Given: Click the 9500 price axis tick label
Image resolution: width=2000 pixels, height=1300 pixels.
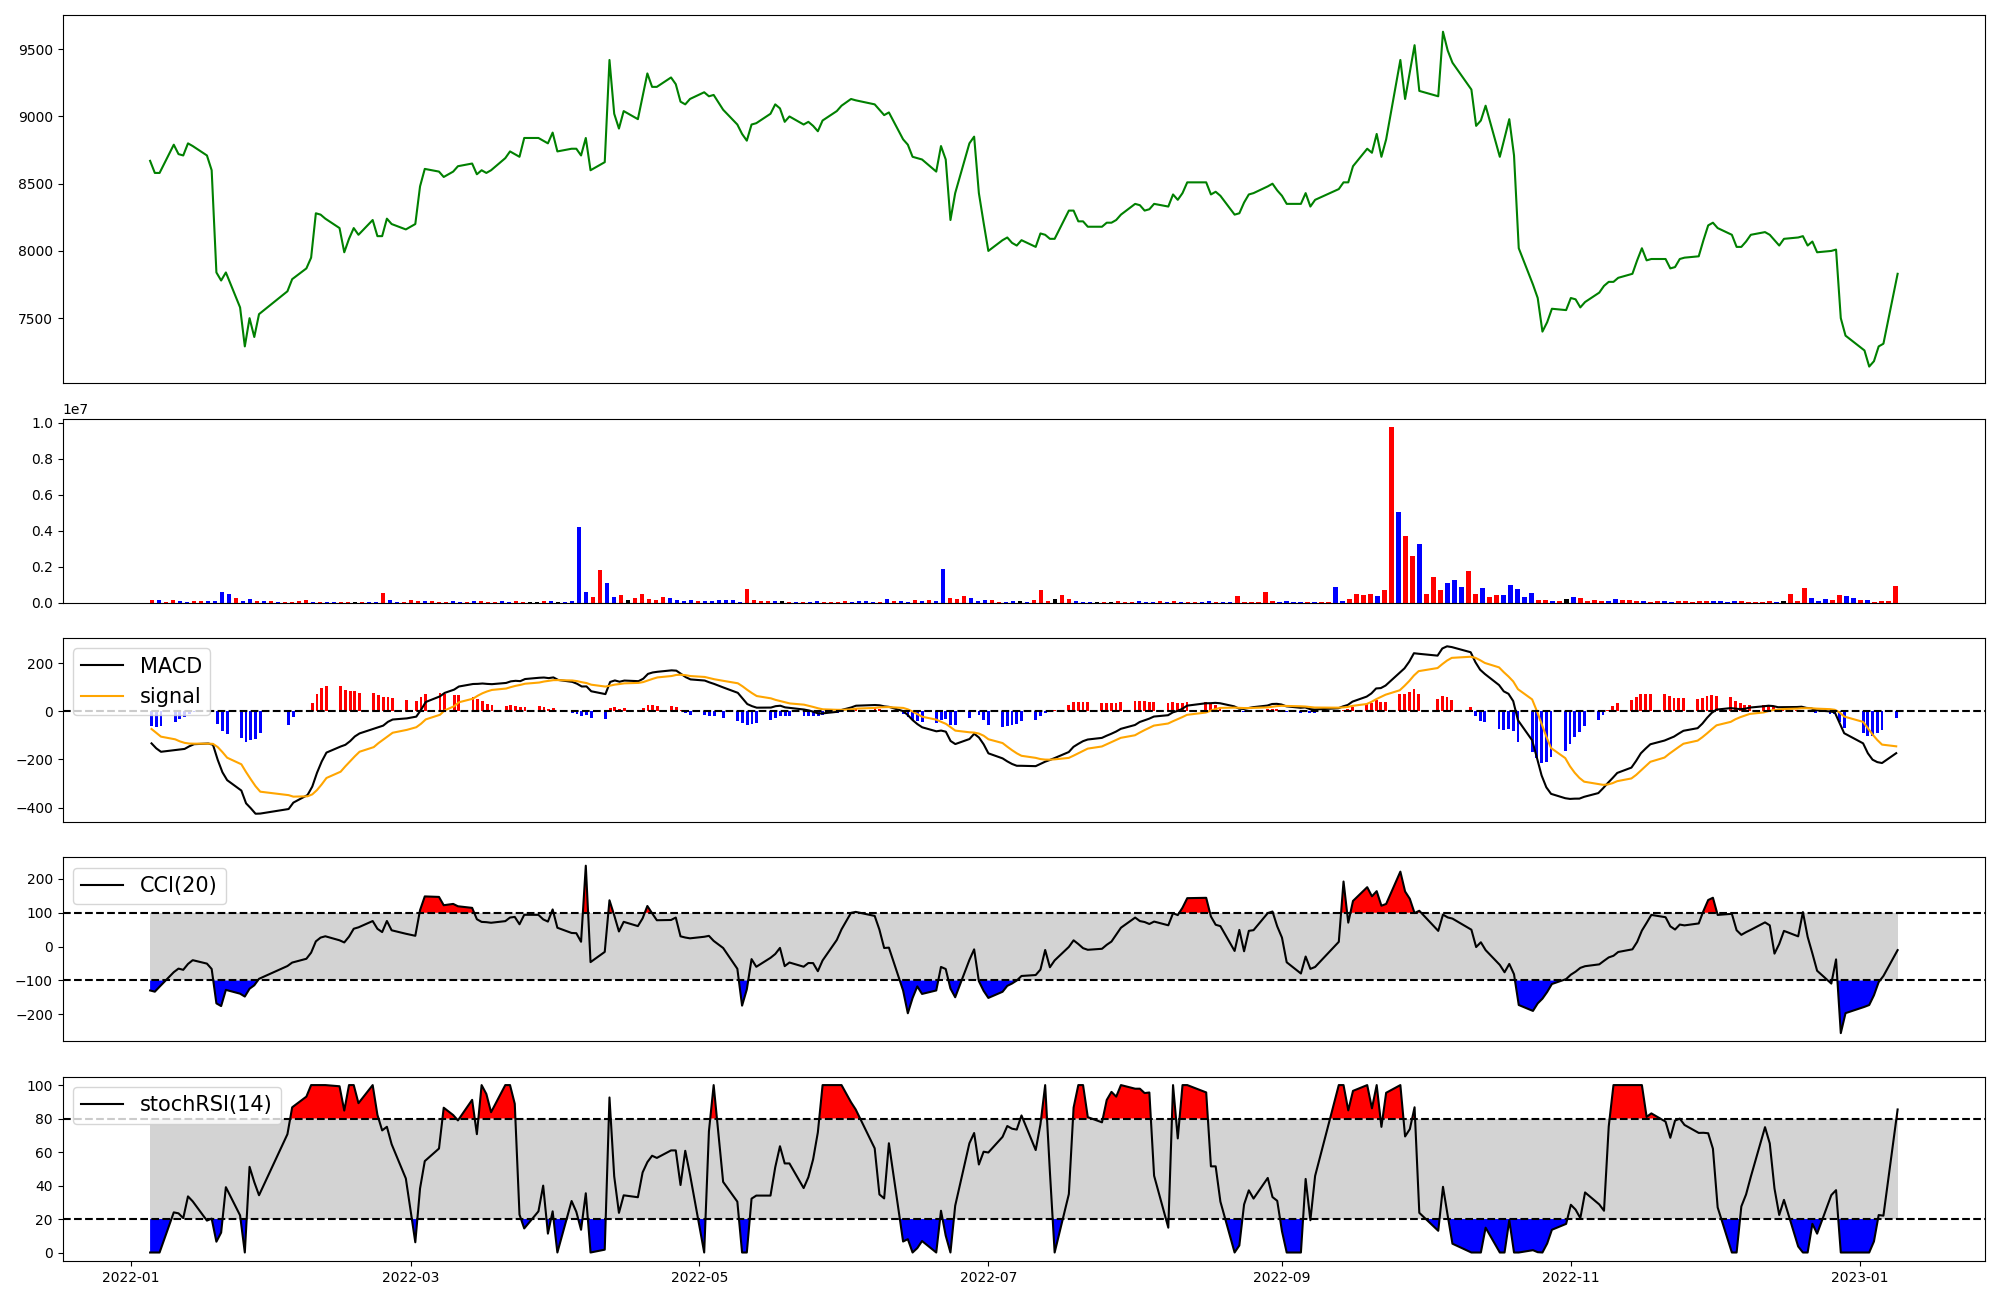Looking at the screenshot, I should pos(37,50).
